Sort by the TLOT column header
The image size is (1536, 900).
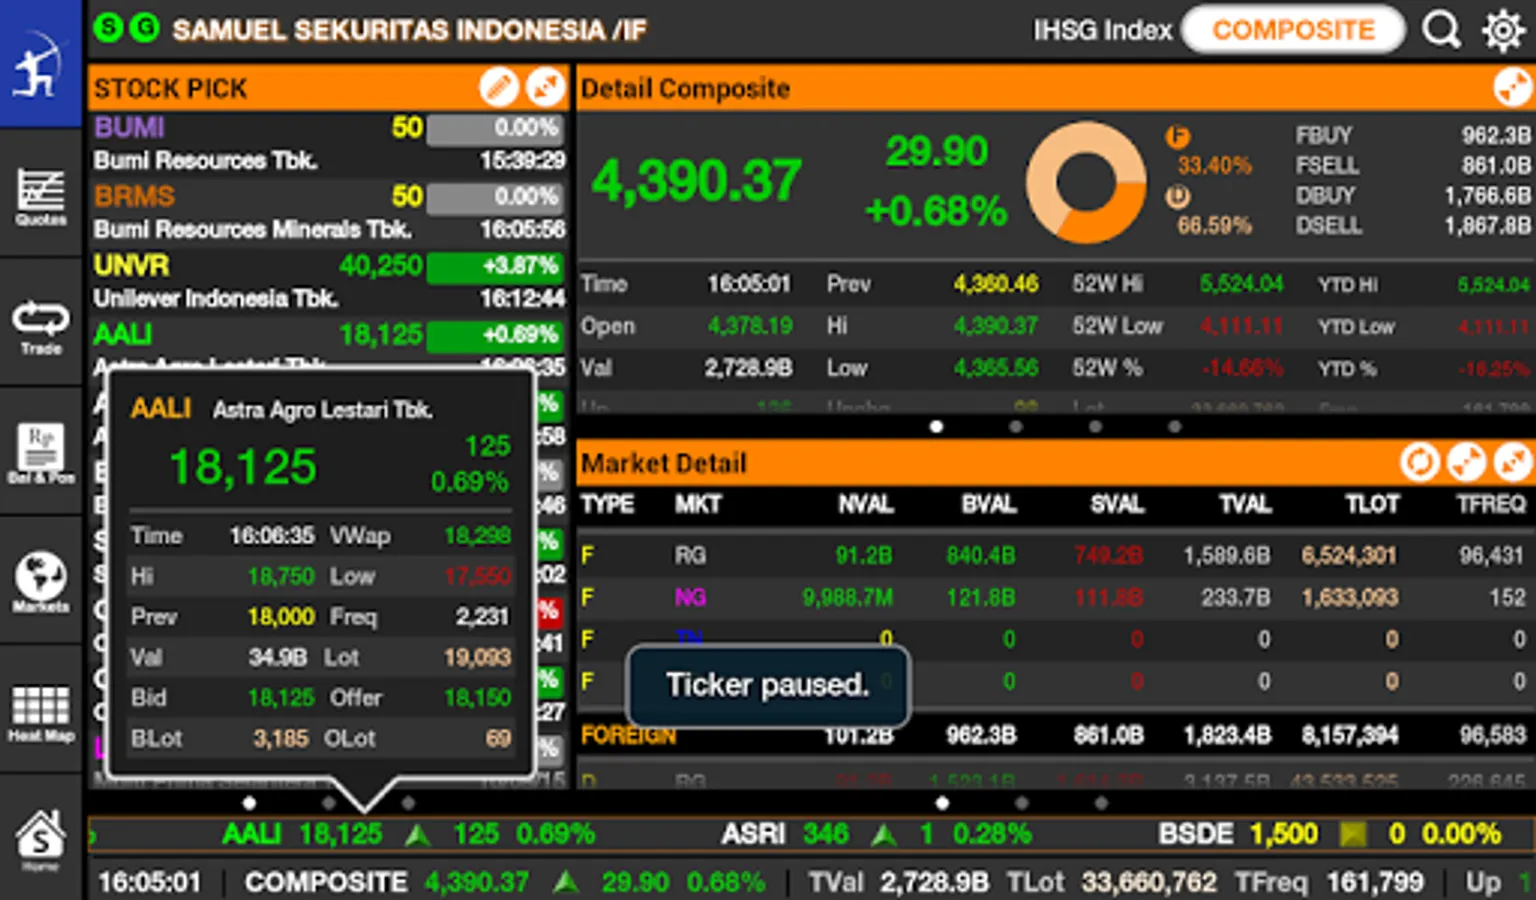point(1372,505)
